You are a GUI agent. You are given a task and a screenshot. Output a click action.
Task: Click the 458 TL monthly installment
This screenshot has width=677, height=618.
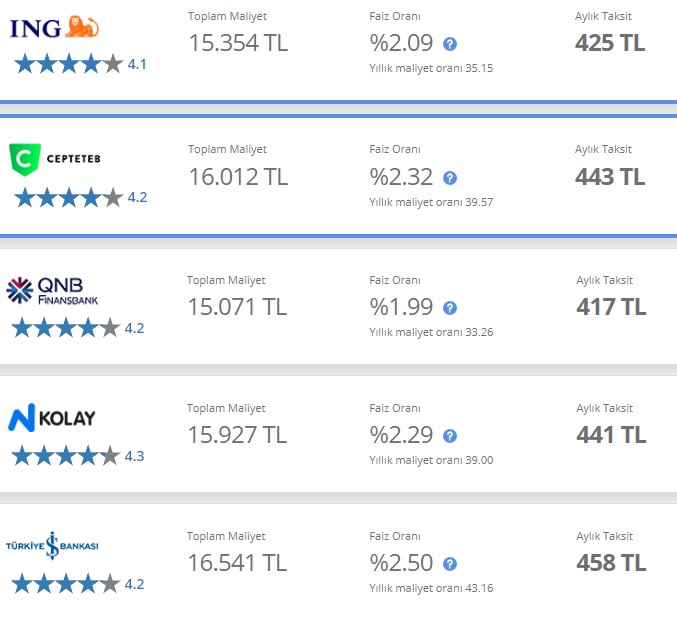[x=611, y=562]
